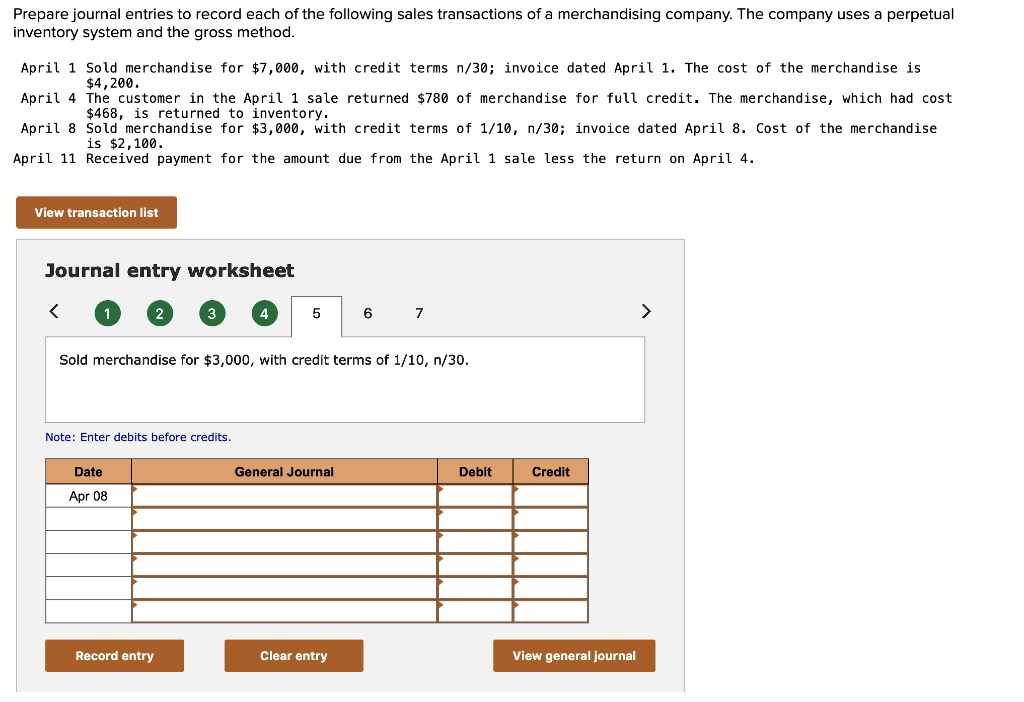The width and height of the screenshot is (1024, 702).
Task: Select transaction 2 circle
Action: 159,313
